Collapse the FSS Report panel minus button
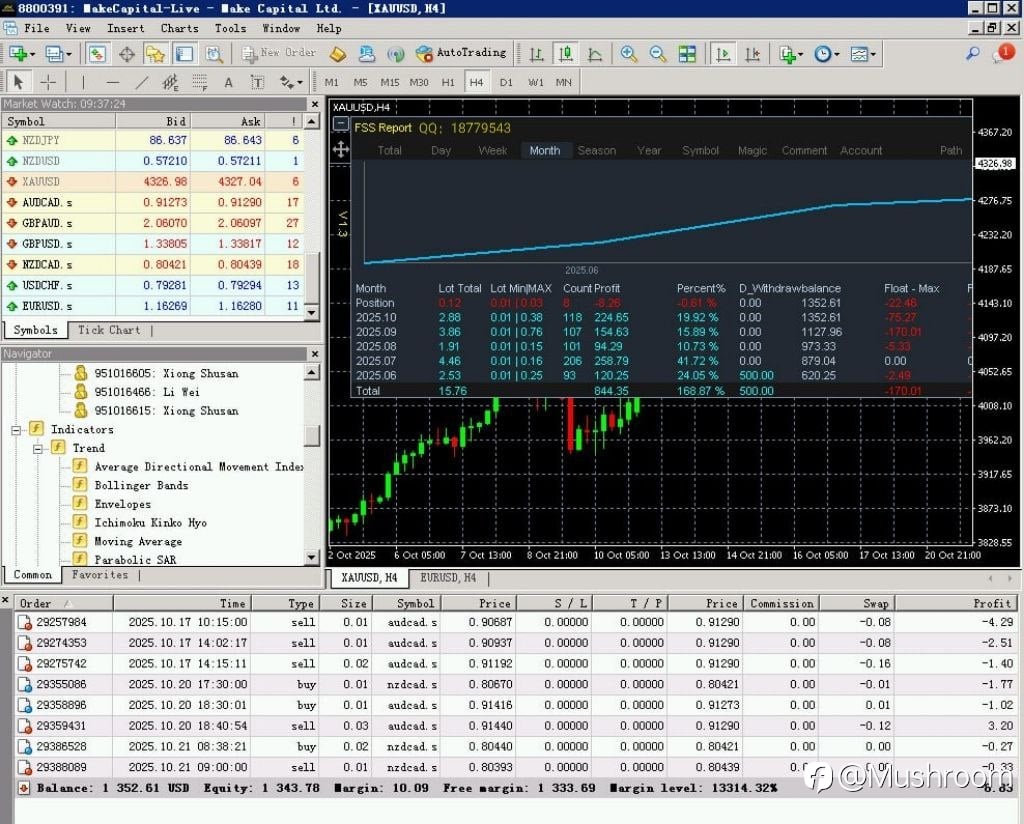The image size is (1024, 824). coord(340,123)
